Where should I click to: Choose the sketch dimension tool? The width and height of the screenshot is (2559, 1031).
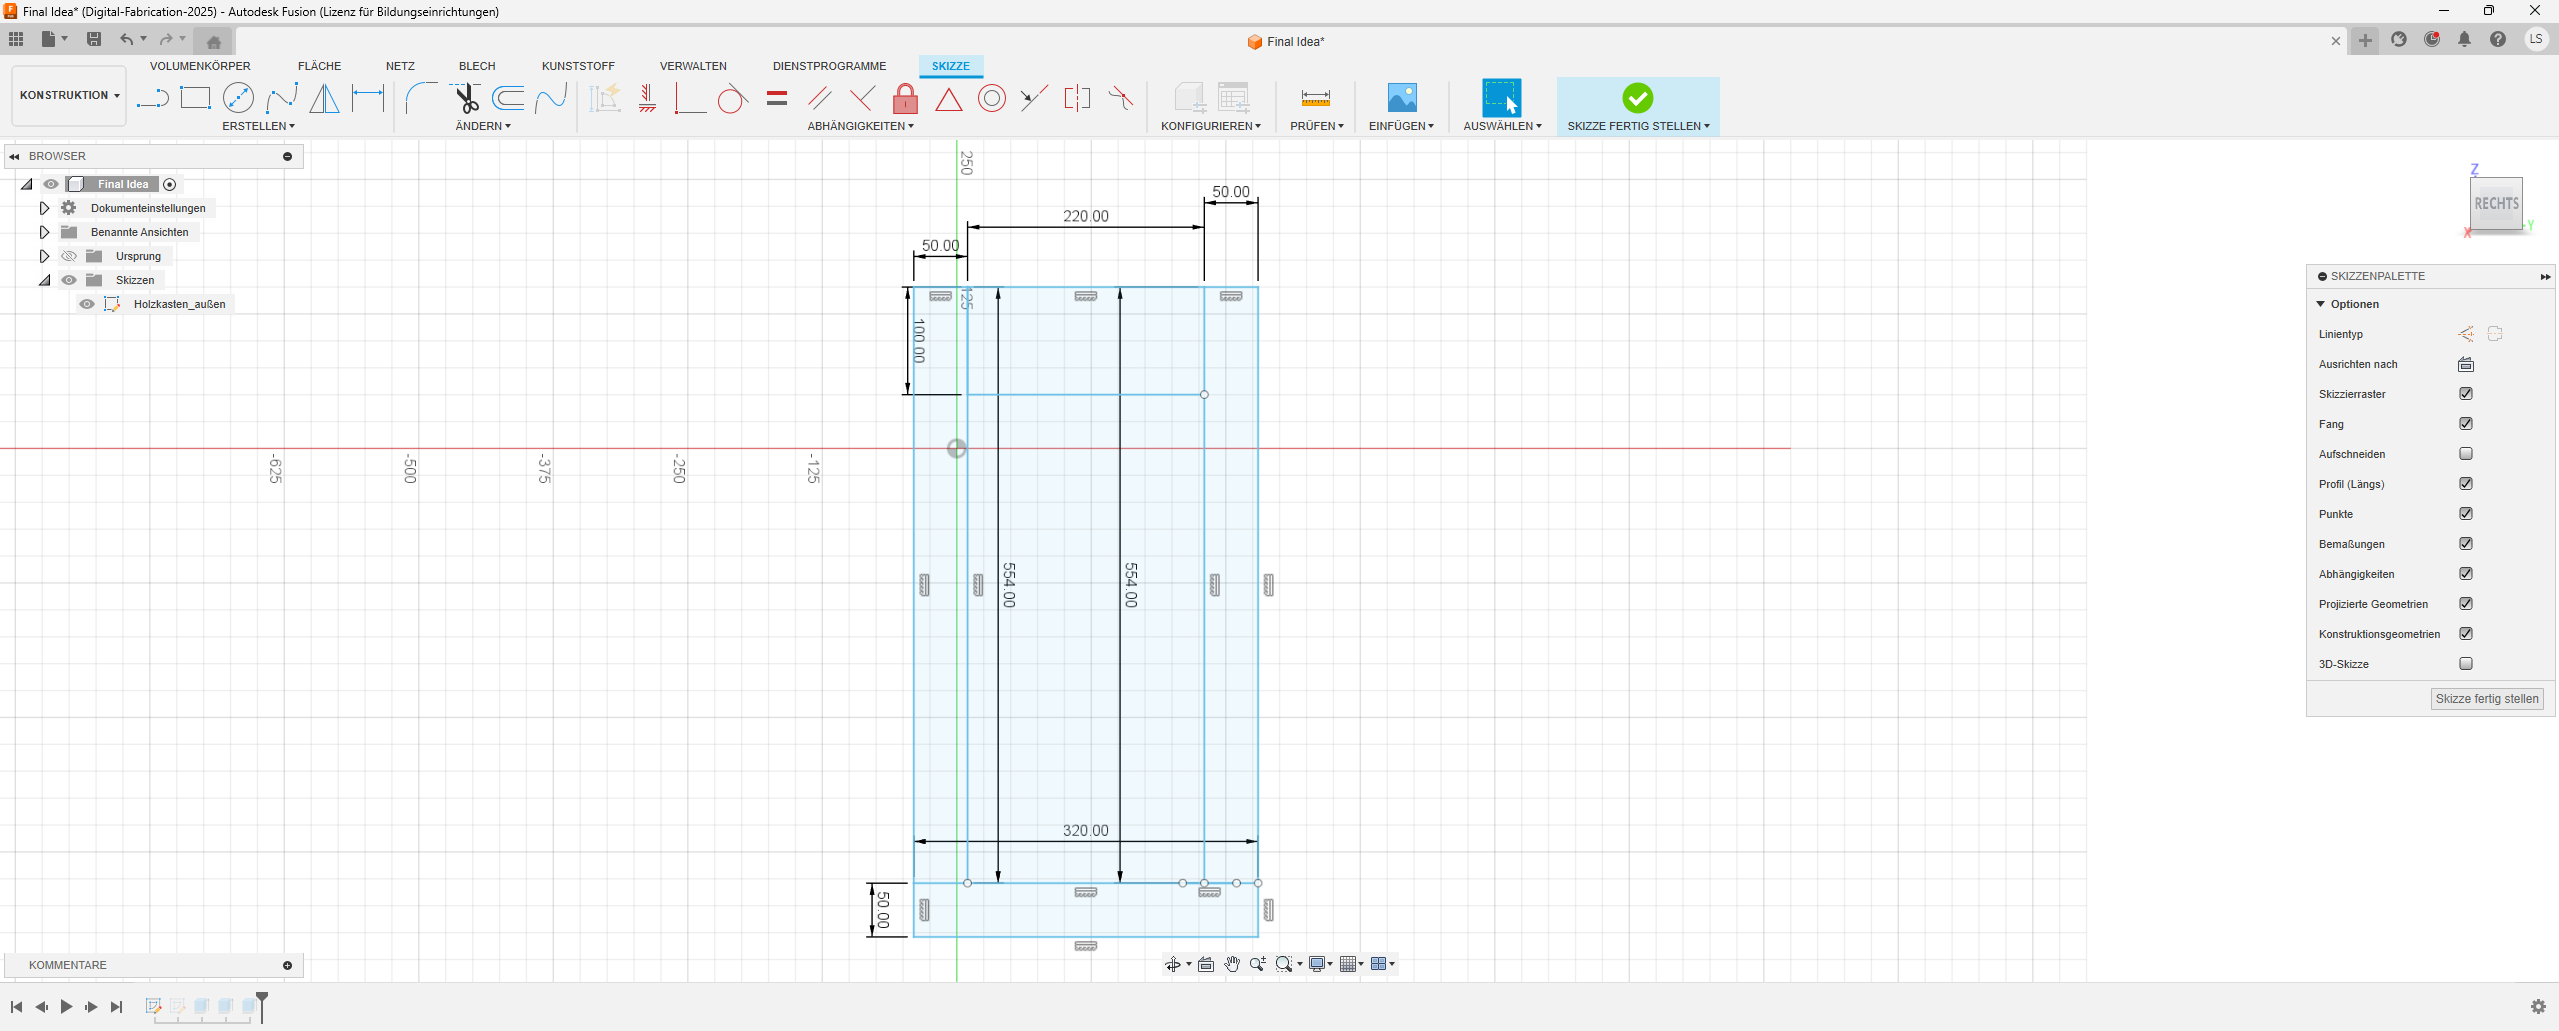click(x=368, y=98)
